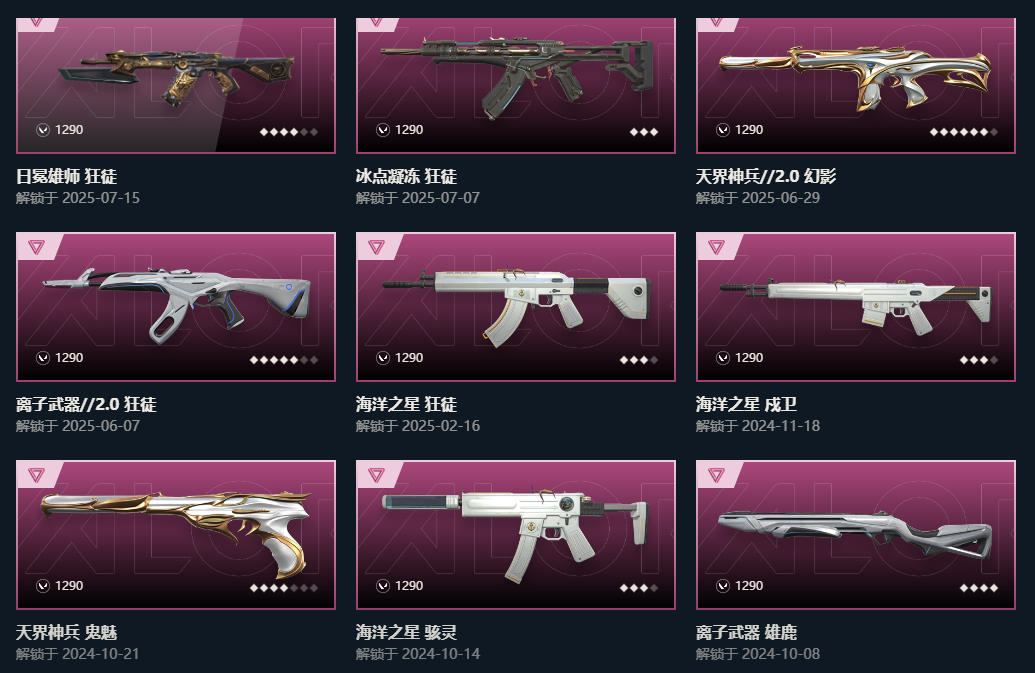1035x673 pixels.
Task: Click the upgrade level diamonds on 天界神兵//2.0 幻影 card
Action: click(963, 132)
